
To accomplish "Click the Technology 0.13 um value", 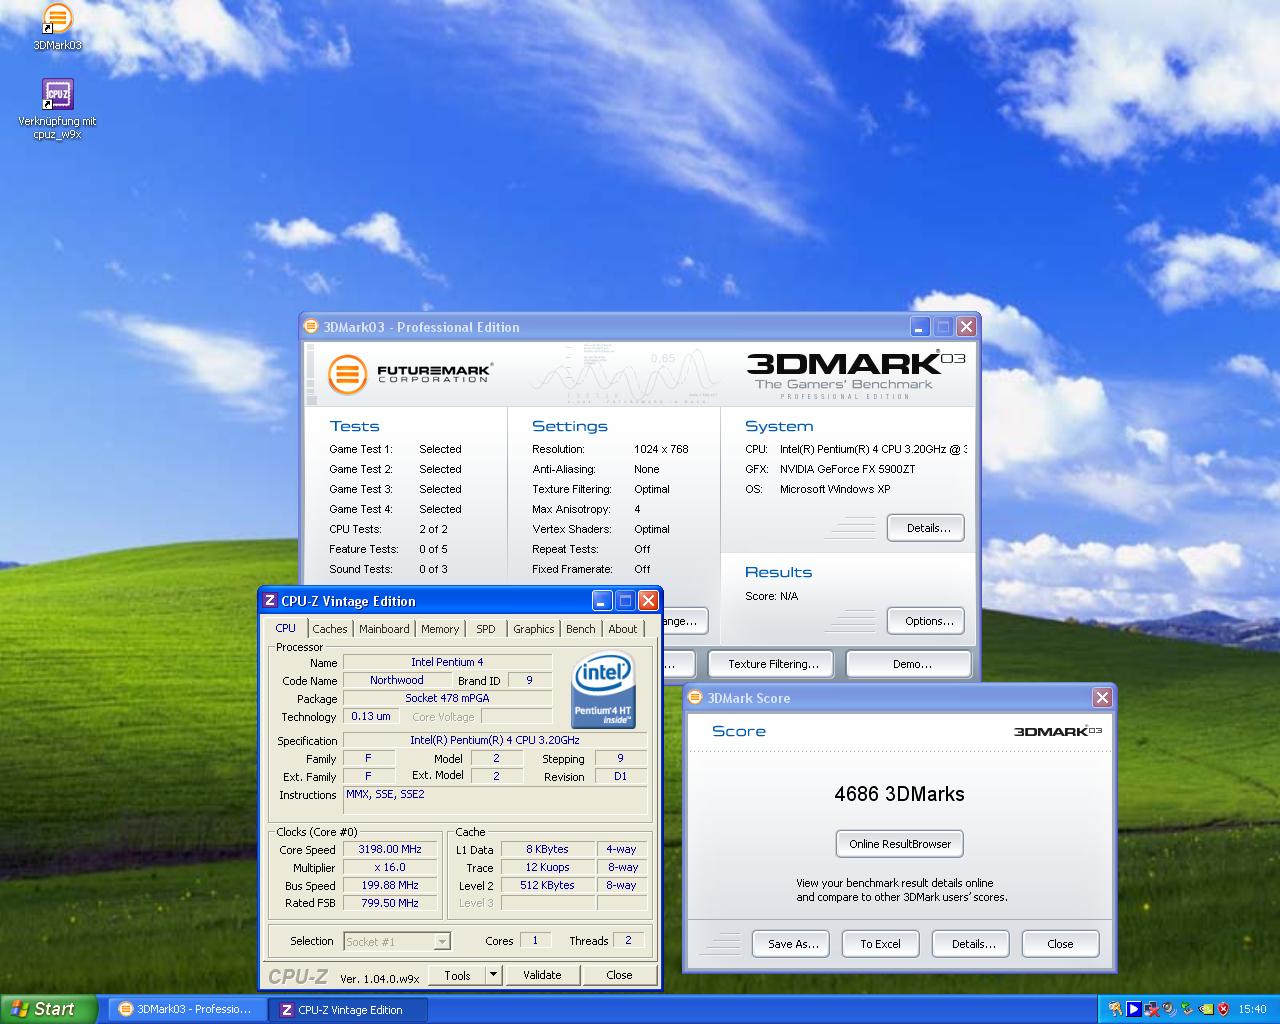I will [370, 716].
